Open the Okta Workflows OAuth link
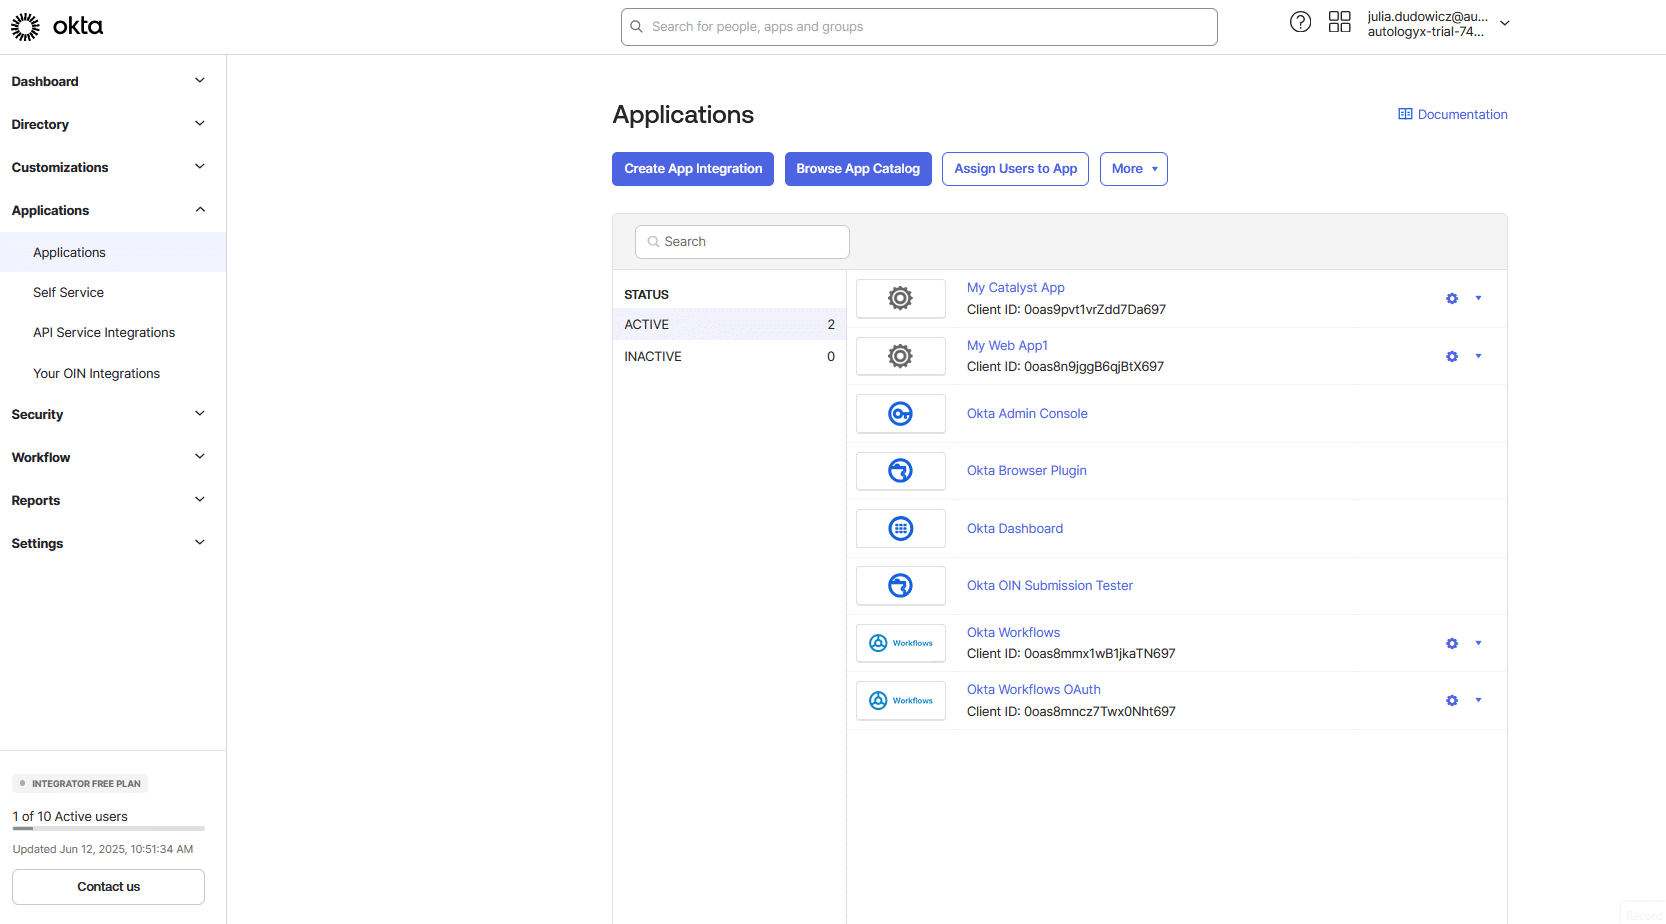The height and width of the screenshot is (924, 1666). click(x=1033, y=690)
